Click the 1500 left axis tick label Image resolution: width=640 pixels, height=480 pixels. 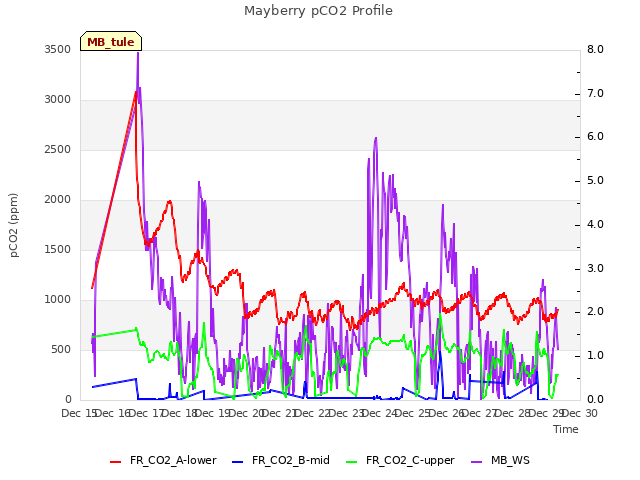coord(58,249)
